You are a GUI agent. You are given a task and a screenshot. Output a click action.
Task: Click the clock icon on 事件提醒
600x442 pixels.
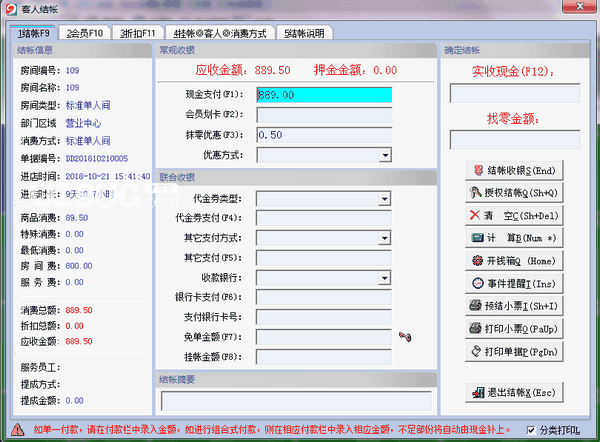(x=478, y=283)
